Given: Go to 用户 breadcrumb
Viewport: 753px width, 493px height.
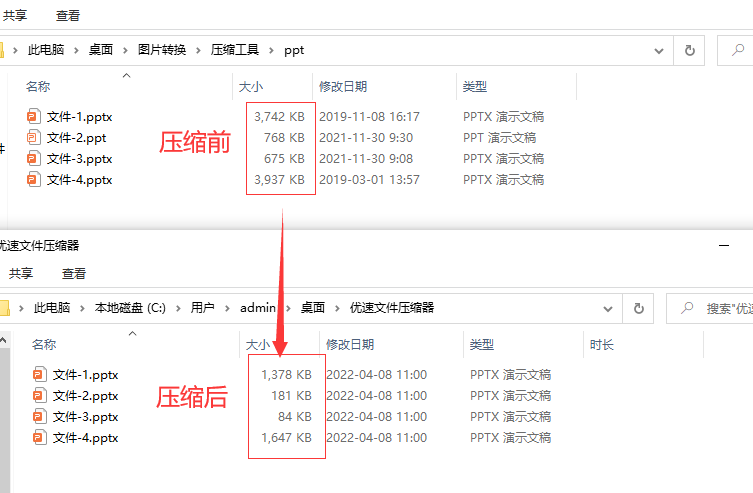Looking at the screenshot, I should pyautogui.click(x=203, y=308).
